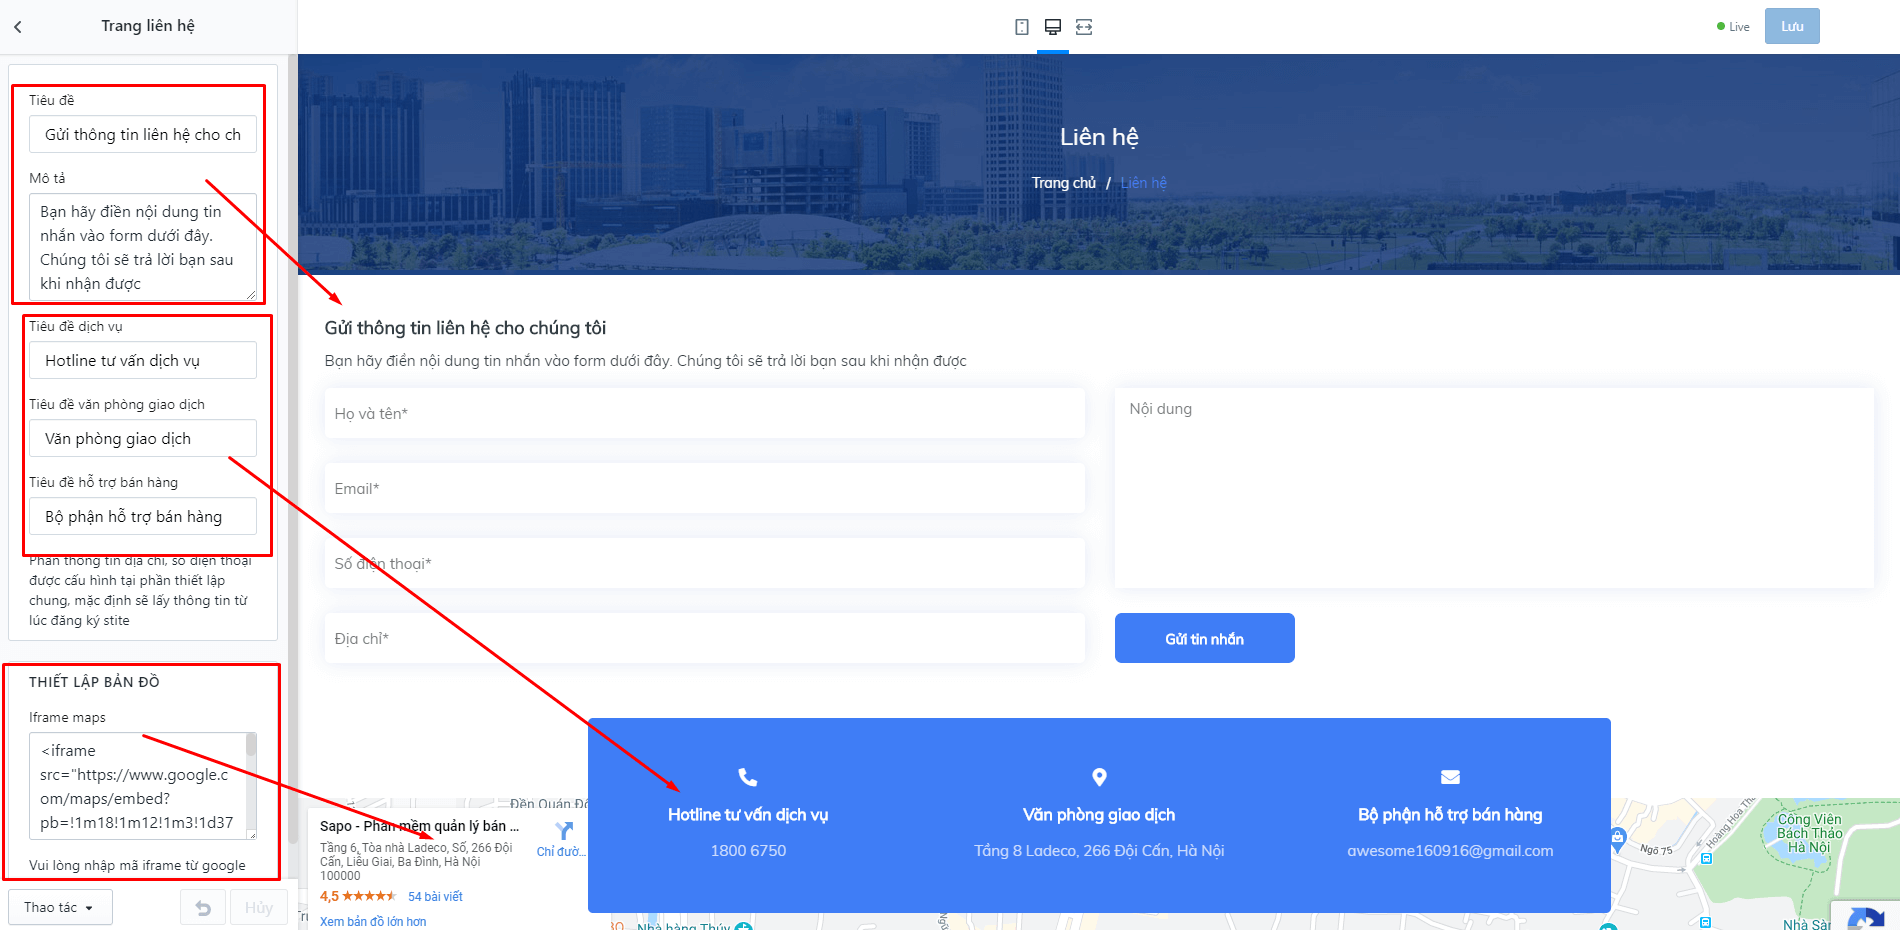Click the hotline number 1800 6750
This screenshot has width=1900, height=930.
pyautogui.click(x=748, y=851)
